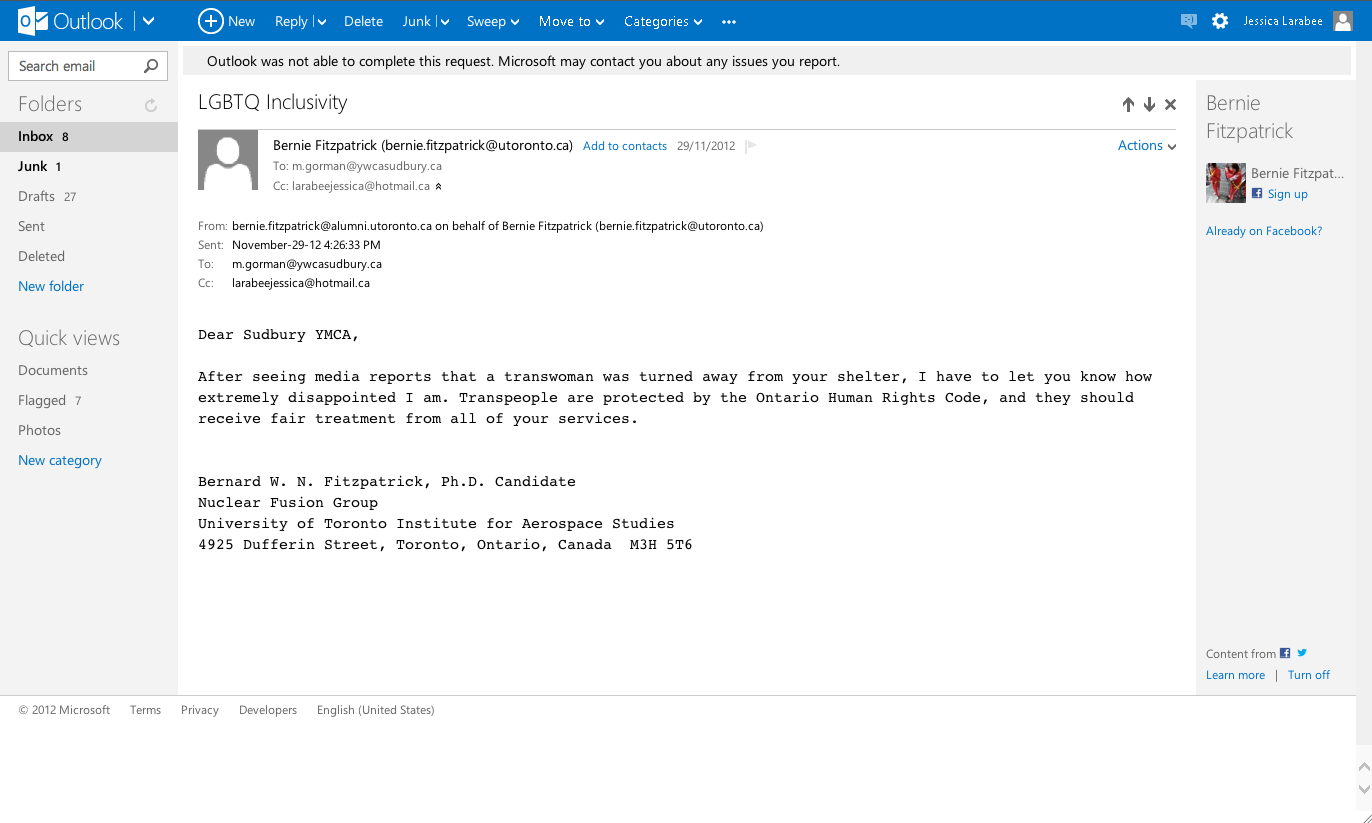Screen dimensions: 1372x823
Task: Open the settings gear icon
Action: point(1220,21)
